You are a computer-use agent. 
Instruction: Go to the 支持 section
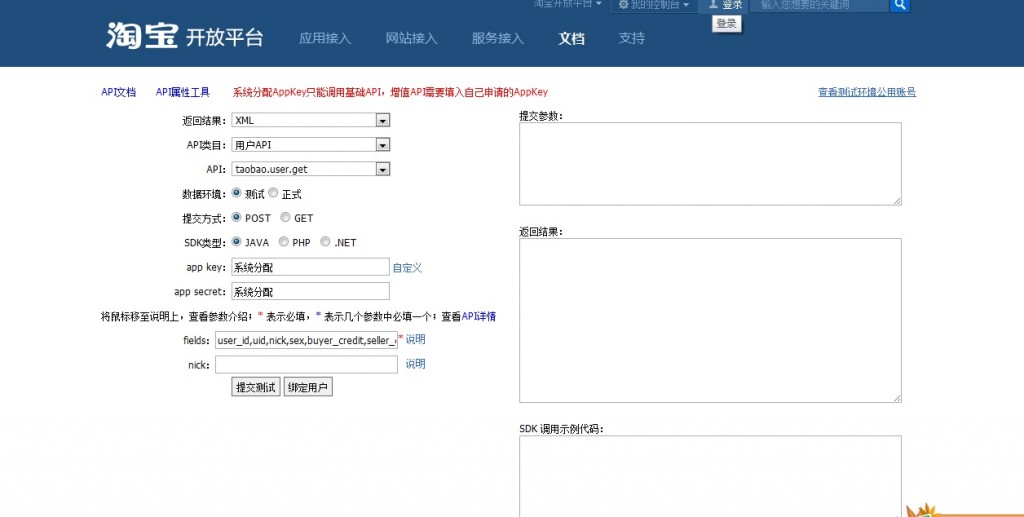tap(632, 39)
